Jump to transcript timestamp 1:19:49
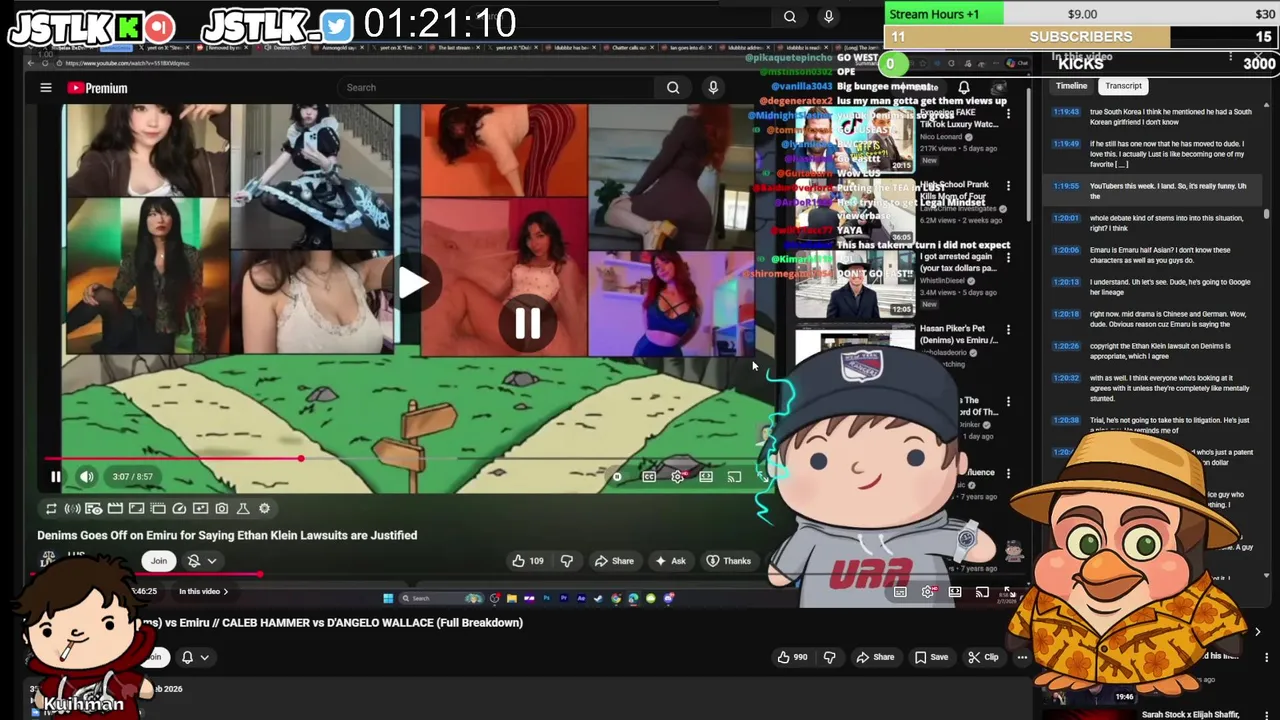 pos(1065,144)
